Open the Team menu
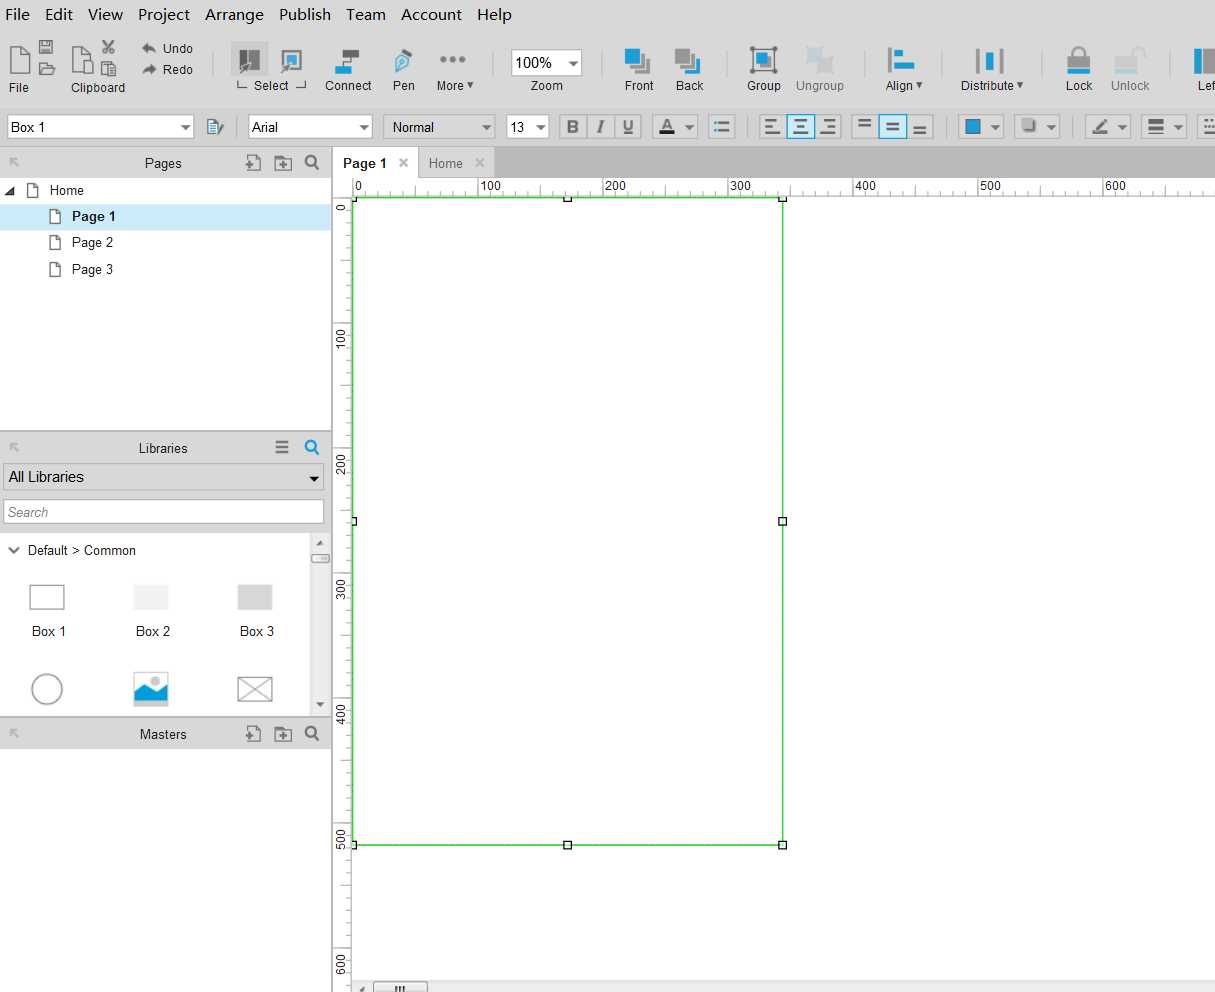 coord(366,14)
